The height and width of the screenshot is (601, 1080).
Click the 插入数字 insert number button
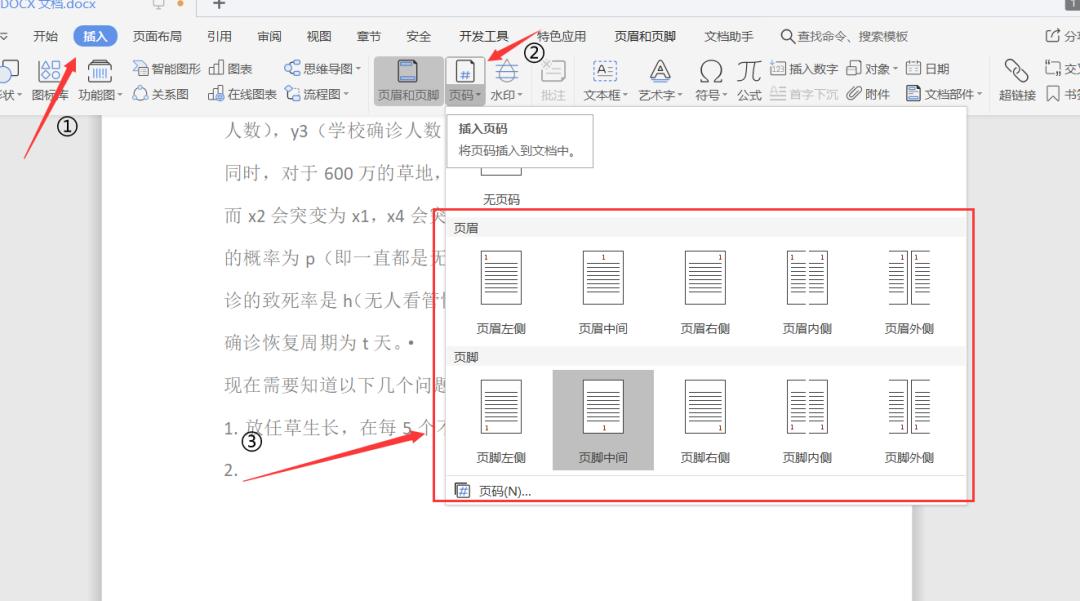[x=804, y=67]
